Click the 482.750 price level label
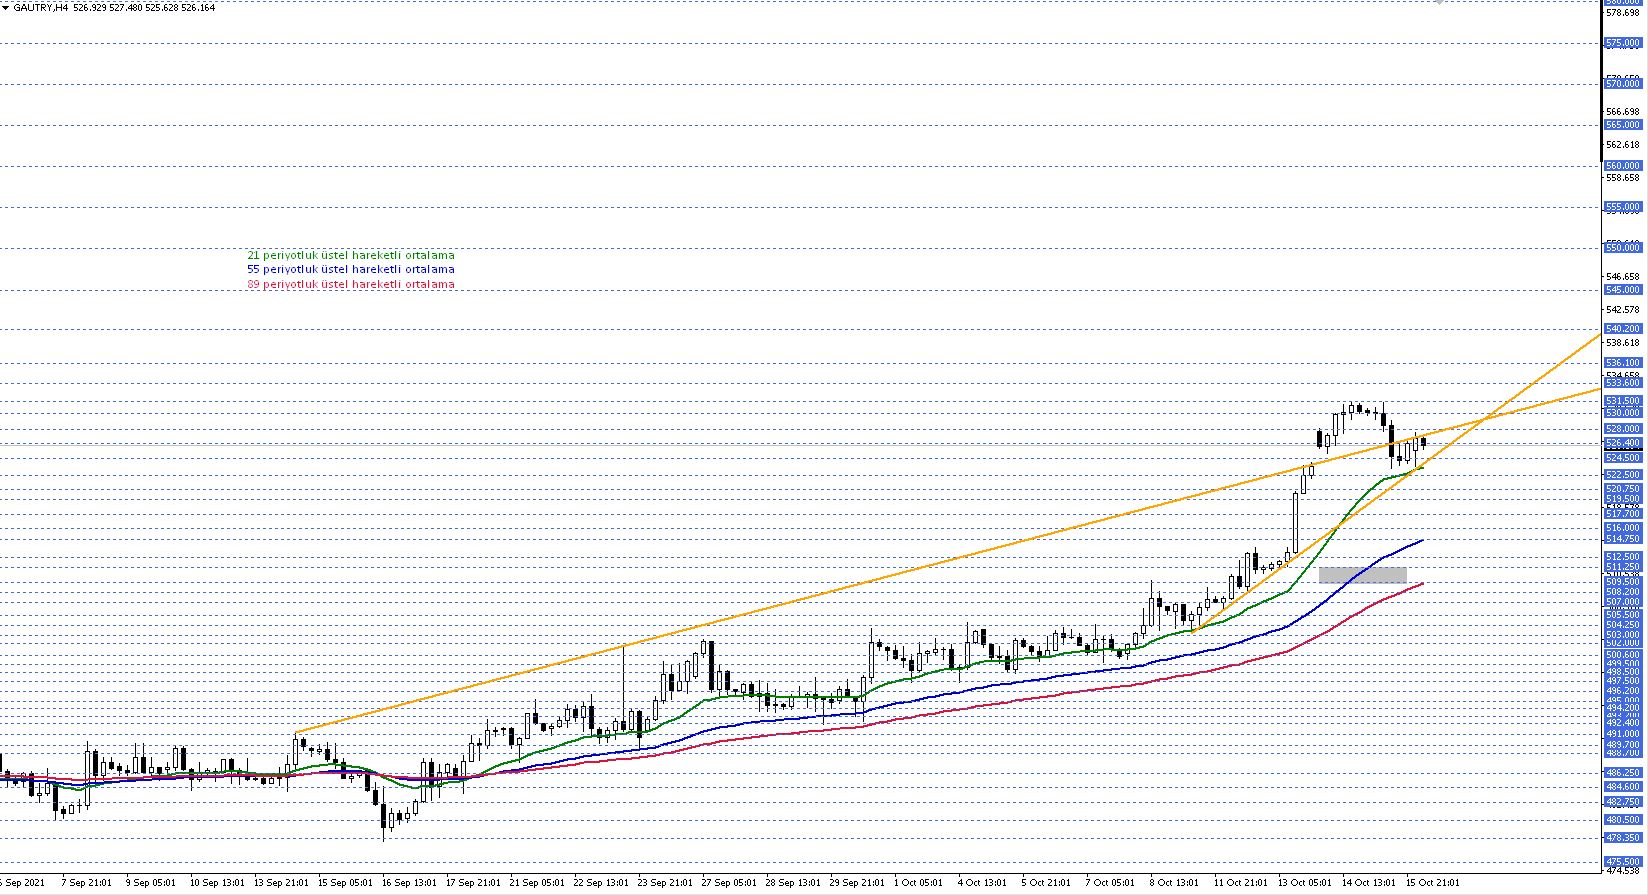The height and width of the screenshot is (895, 1648). [1622, 802]
